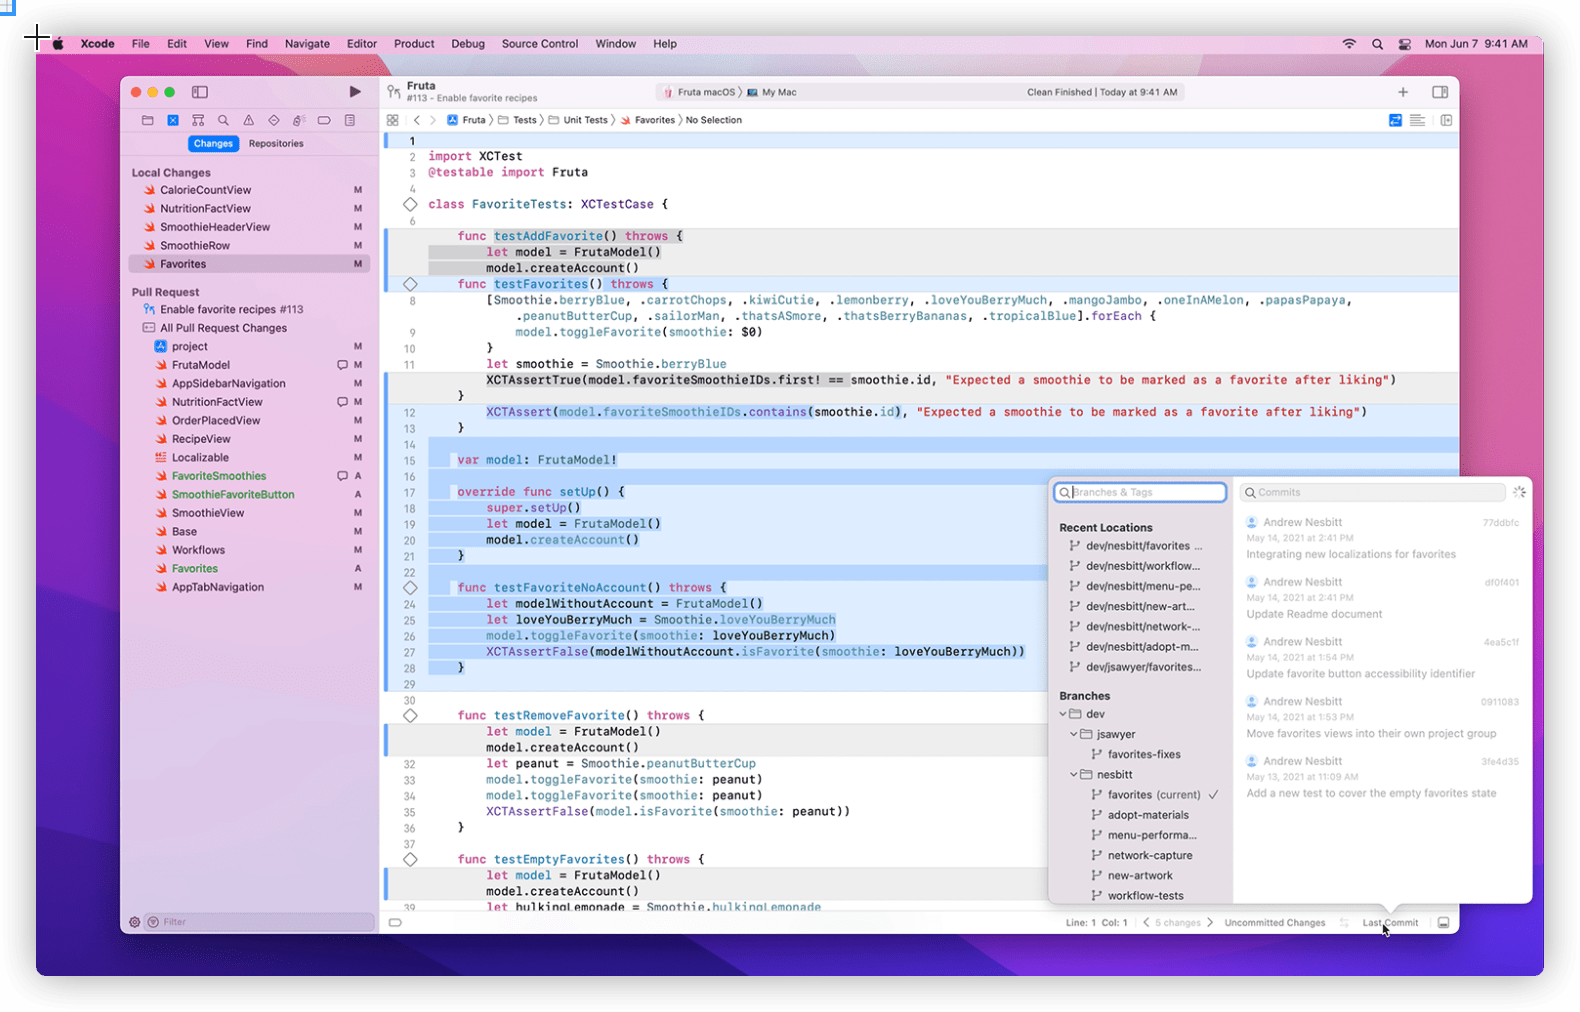1580x1012 pixels.
Task: Select the favorites-fixes branch
Action: tap(1144, 755)
